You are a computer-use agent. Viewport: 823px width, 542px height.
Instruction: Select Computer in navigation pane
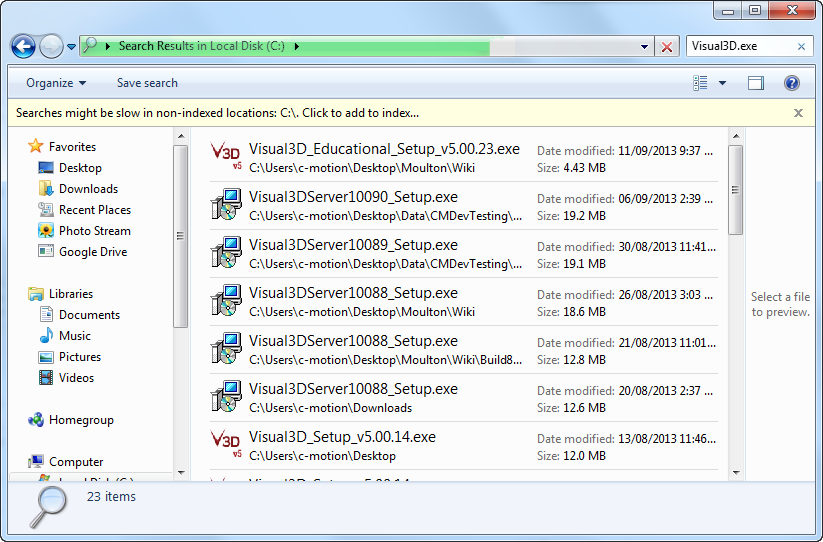[76, 461]
